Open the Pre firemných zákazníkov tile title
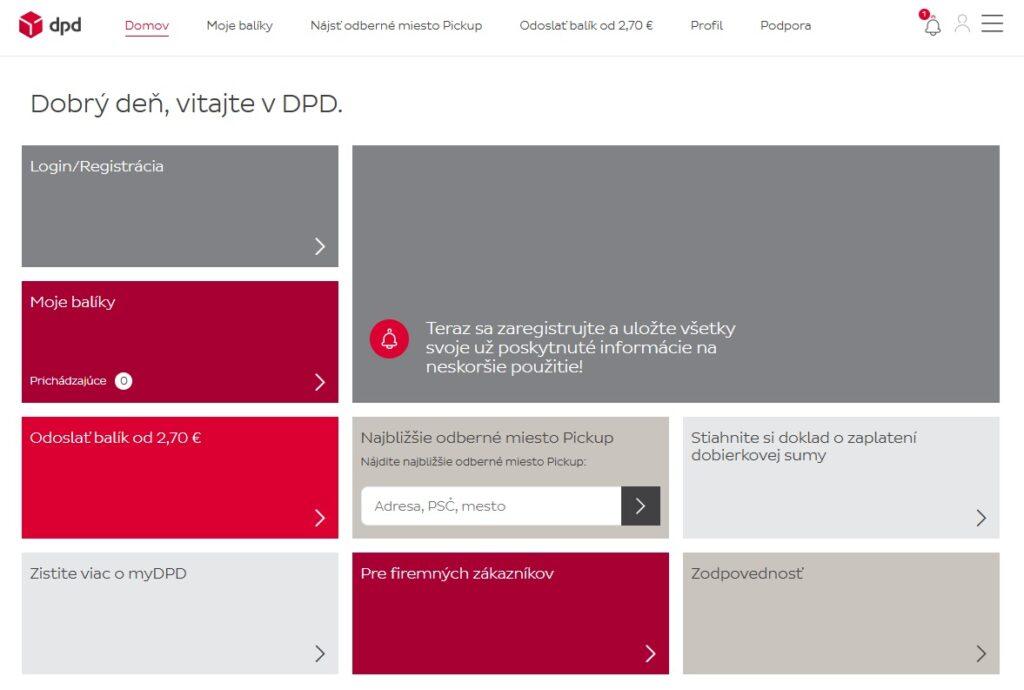1024x690 pixels. [457, 574]
